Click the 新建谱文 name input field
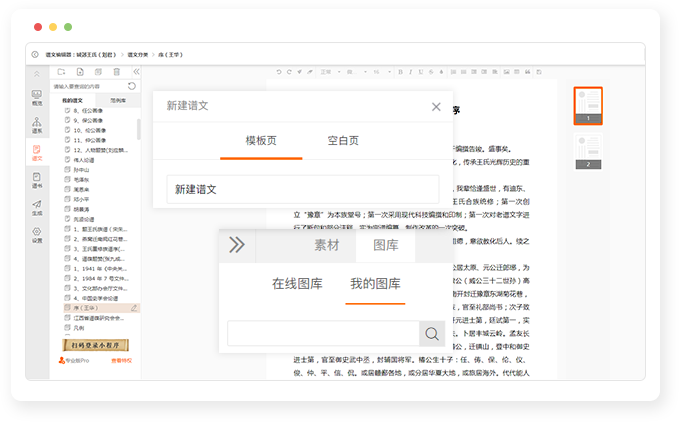The height and width of the screenshot is (422, 679). point(302,189)
